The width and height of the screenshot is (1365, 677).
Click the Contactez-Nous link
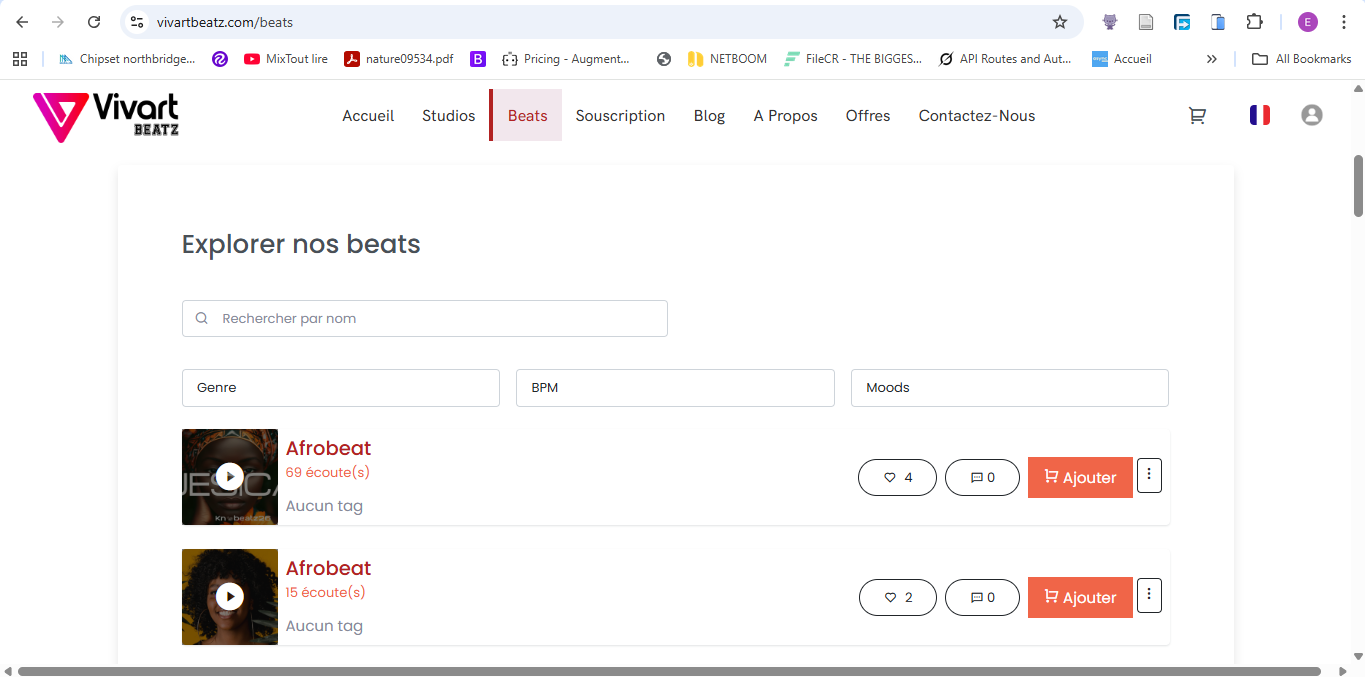click(x=977, y=116)
